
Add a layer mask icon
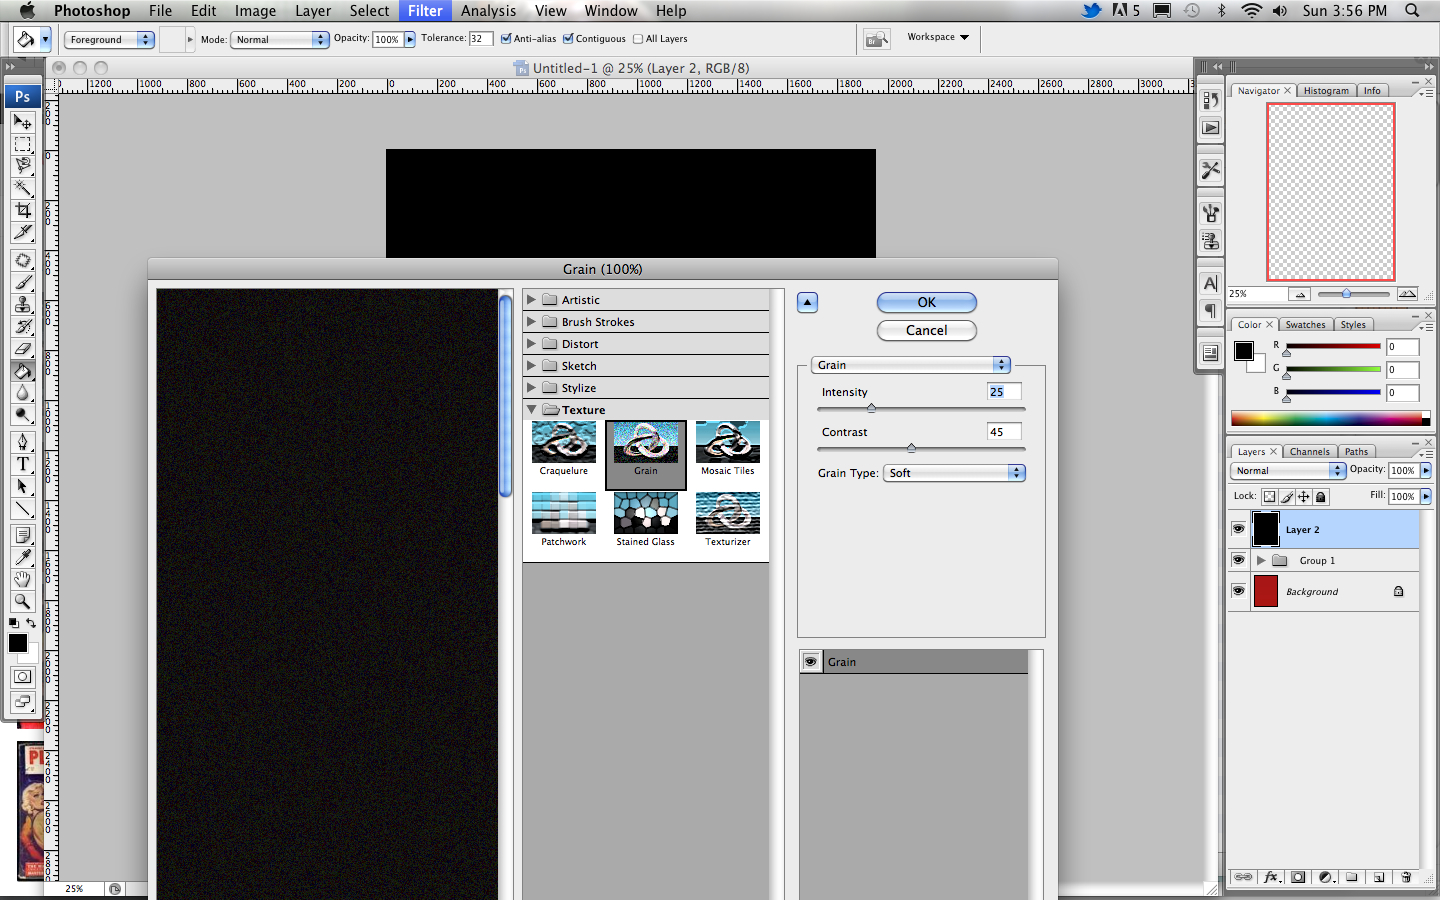coord(1298,877)
